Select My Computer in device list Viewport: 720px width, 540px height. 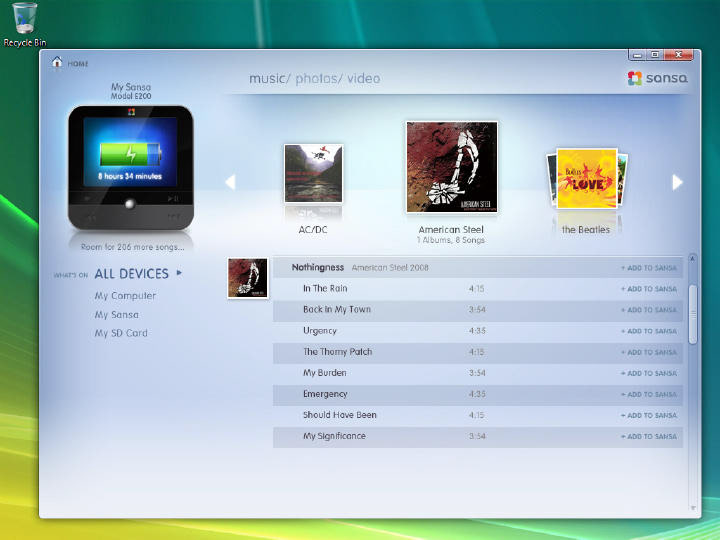click(x=125, y=296)
